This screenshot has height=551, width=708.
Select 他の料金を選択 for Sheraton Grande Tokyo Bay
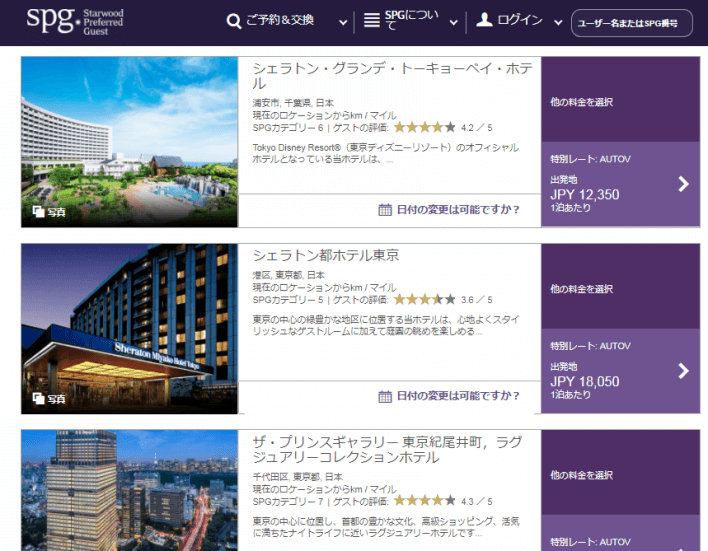(x=581, y=102)
